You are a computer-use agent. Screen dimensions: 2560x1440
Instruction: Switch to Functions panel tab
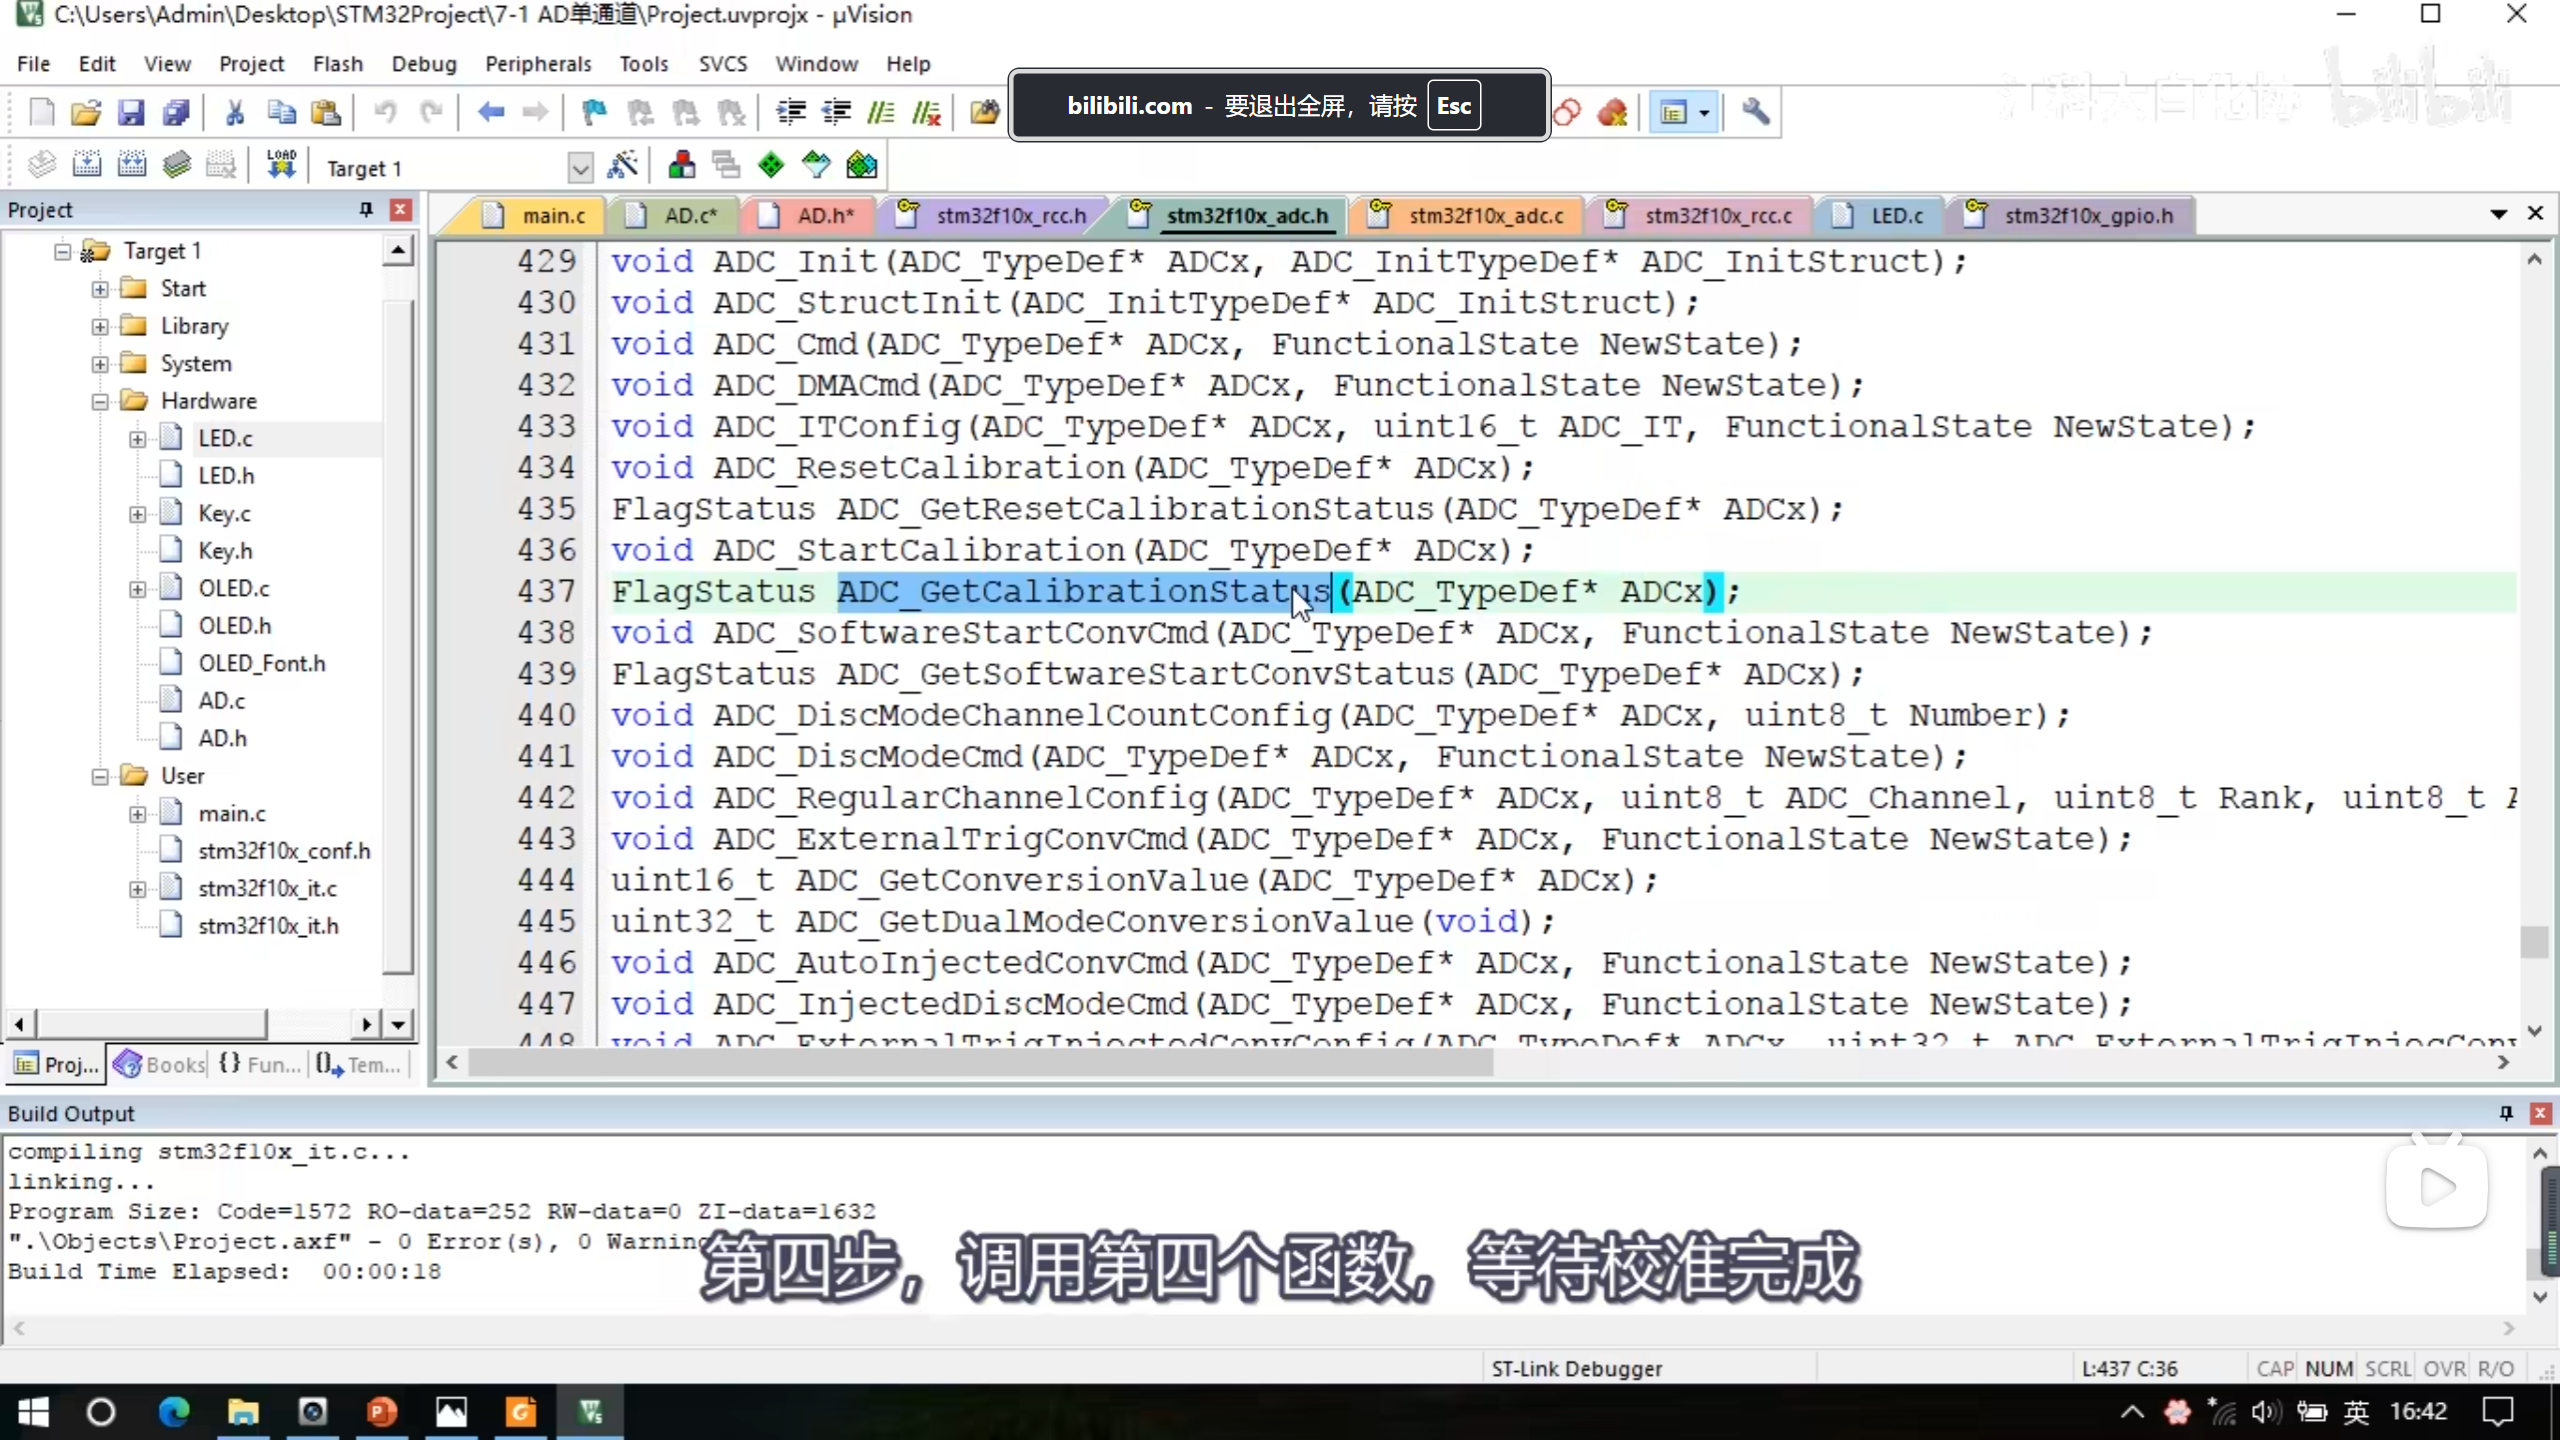tap(260, 1064)
